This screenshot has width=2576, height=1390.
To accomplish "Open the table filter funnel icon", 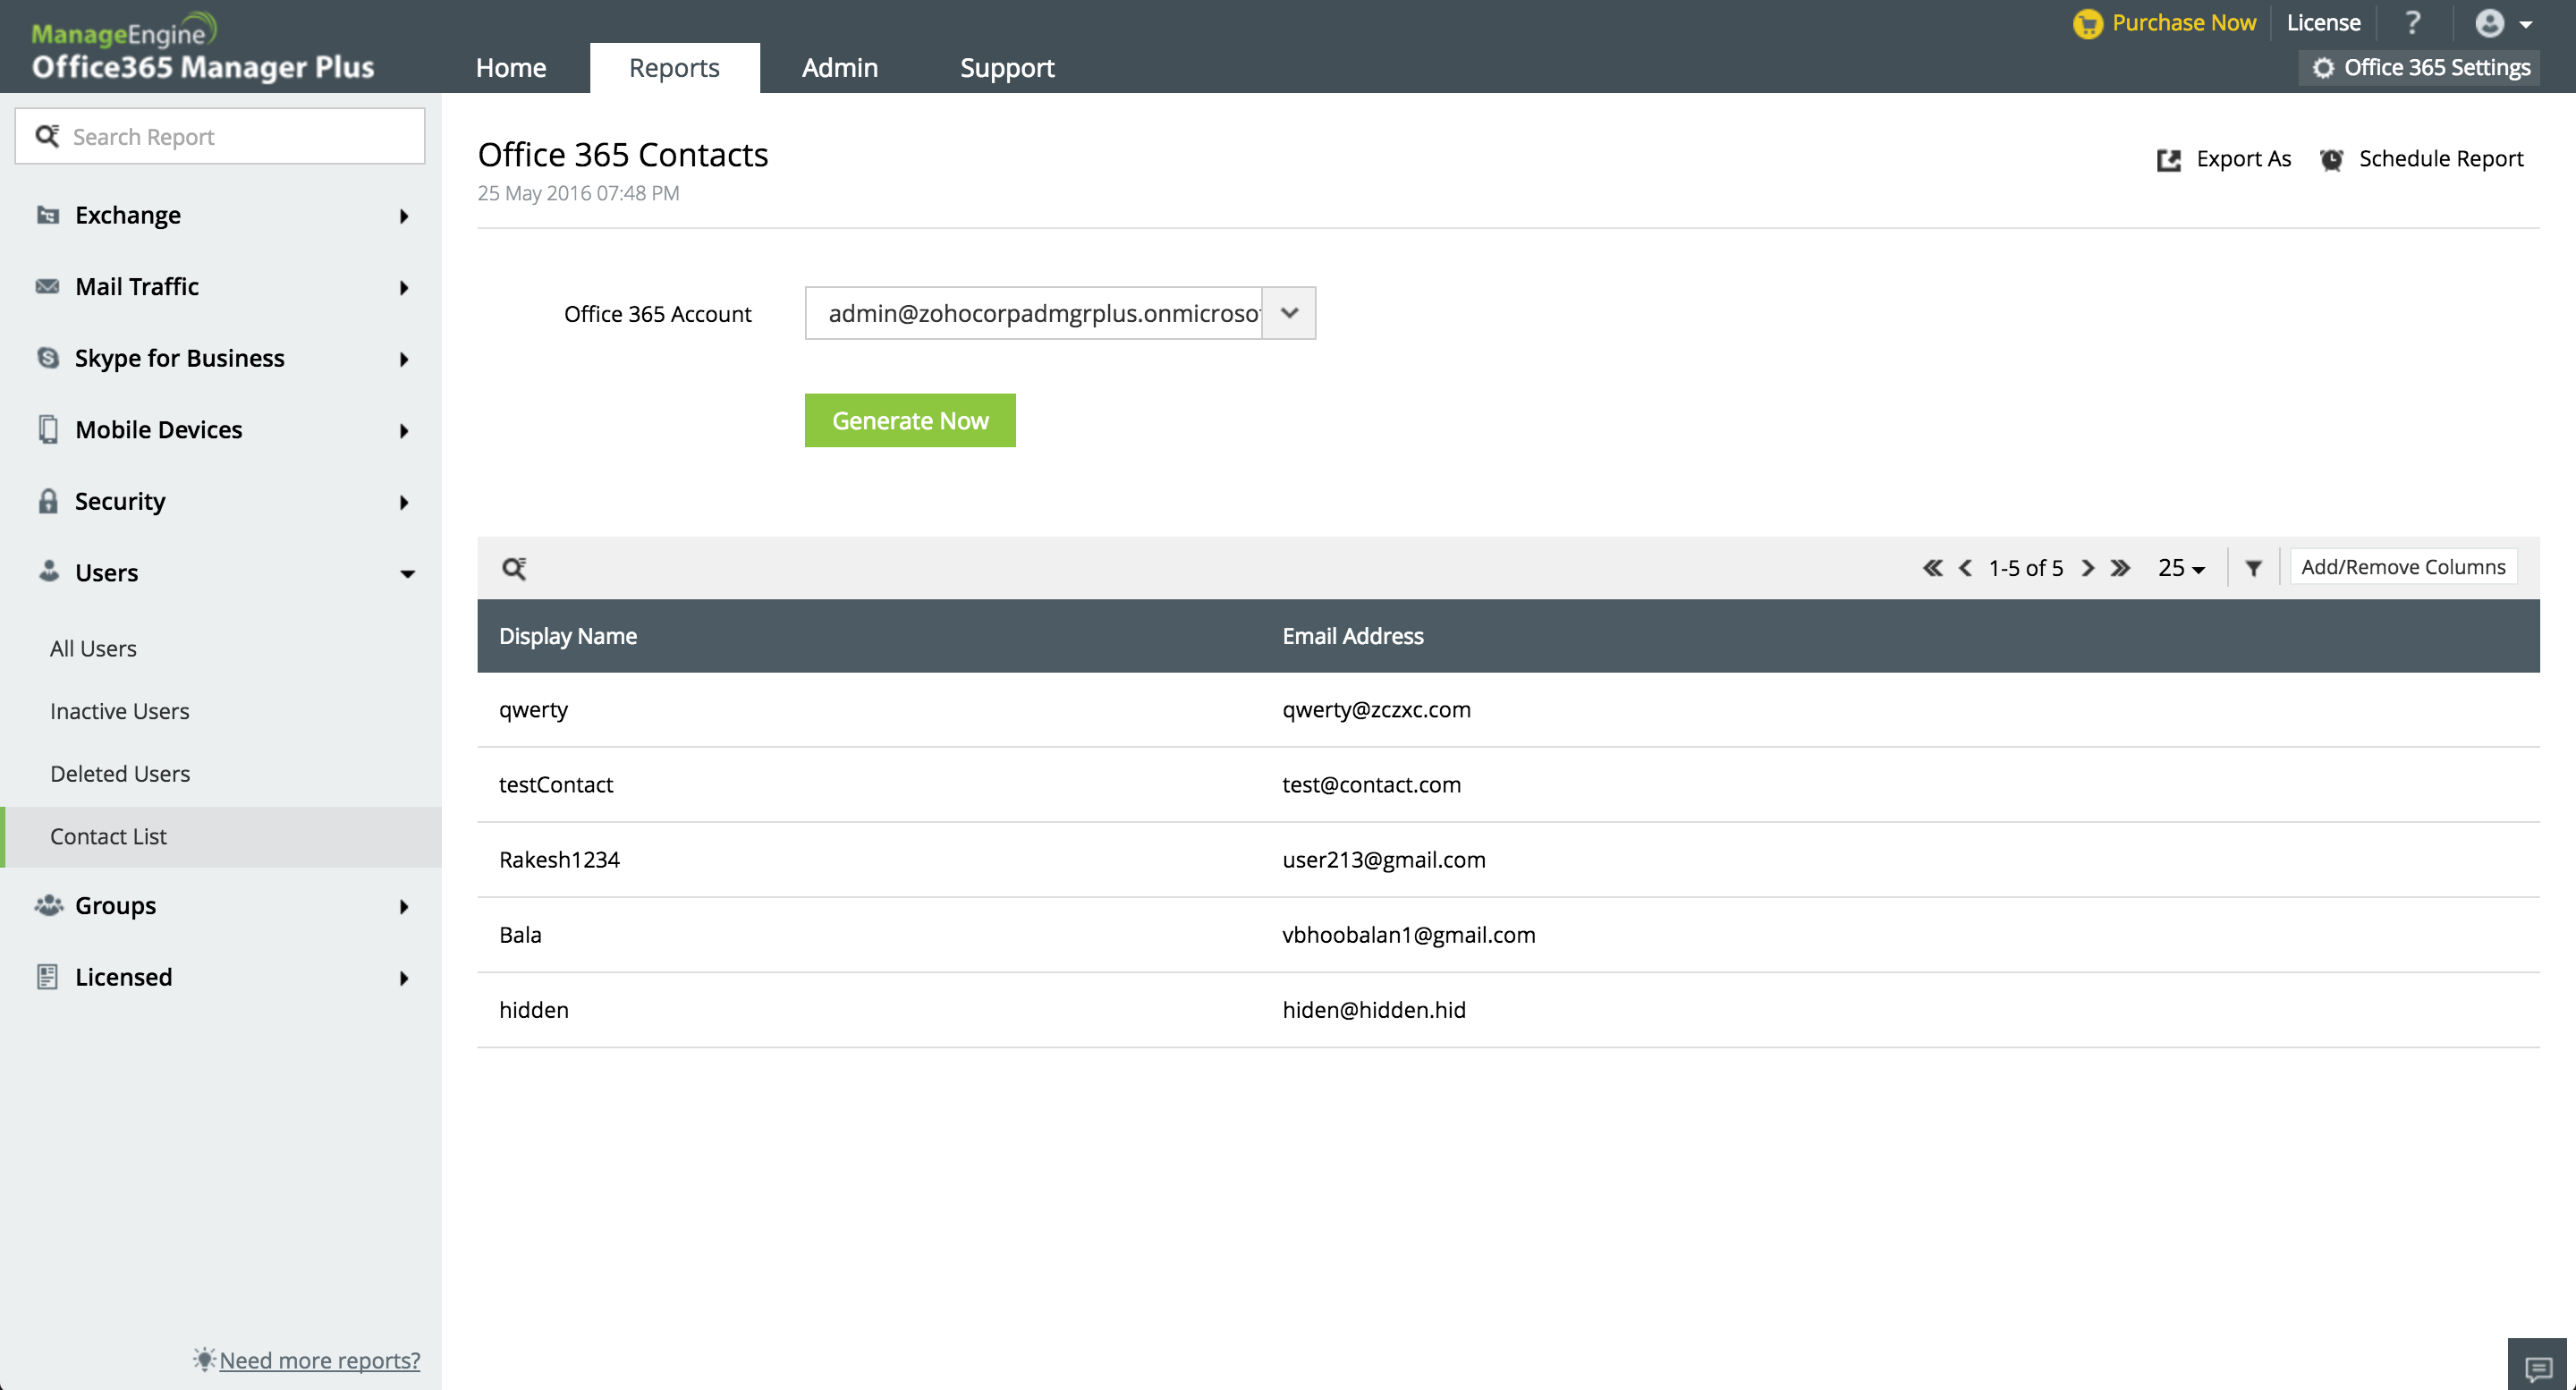I will coord(2253,568).
